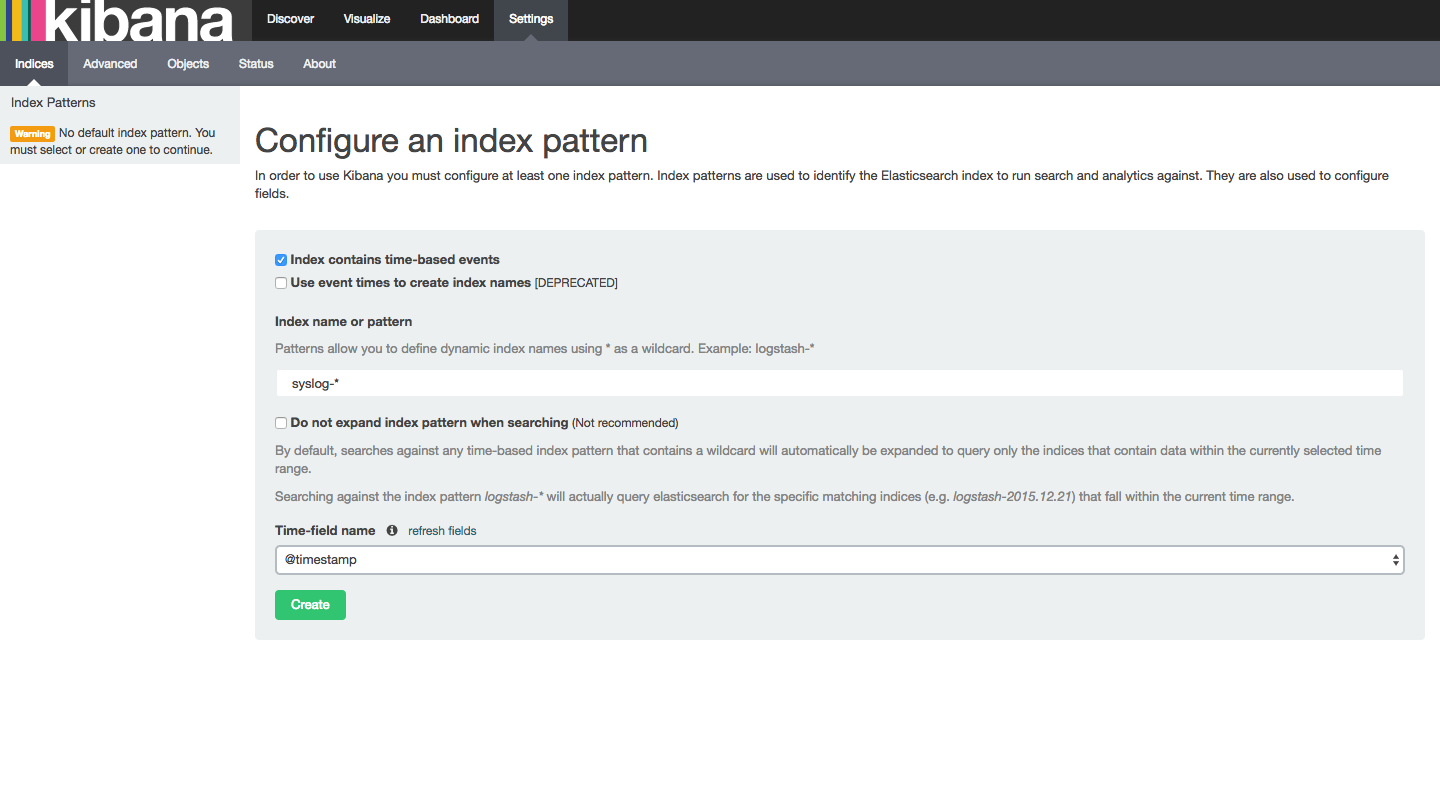Select the Settings tab
This screenshot has width=1440, height=799.
(531, 20)
